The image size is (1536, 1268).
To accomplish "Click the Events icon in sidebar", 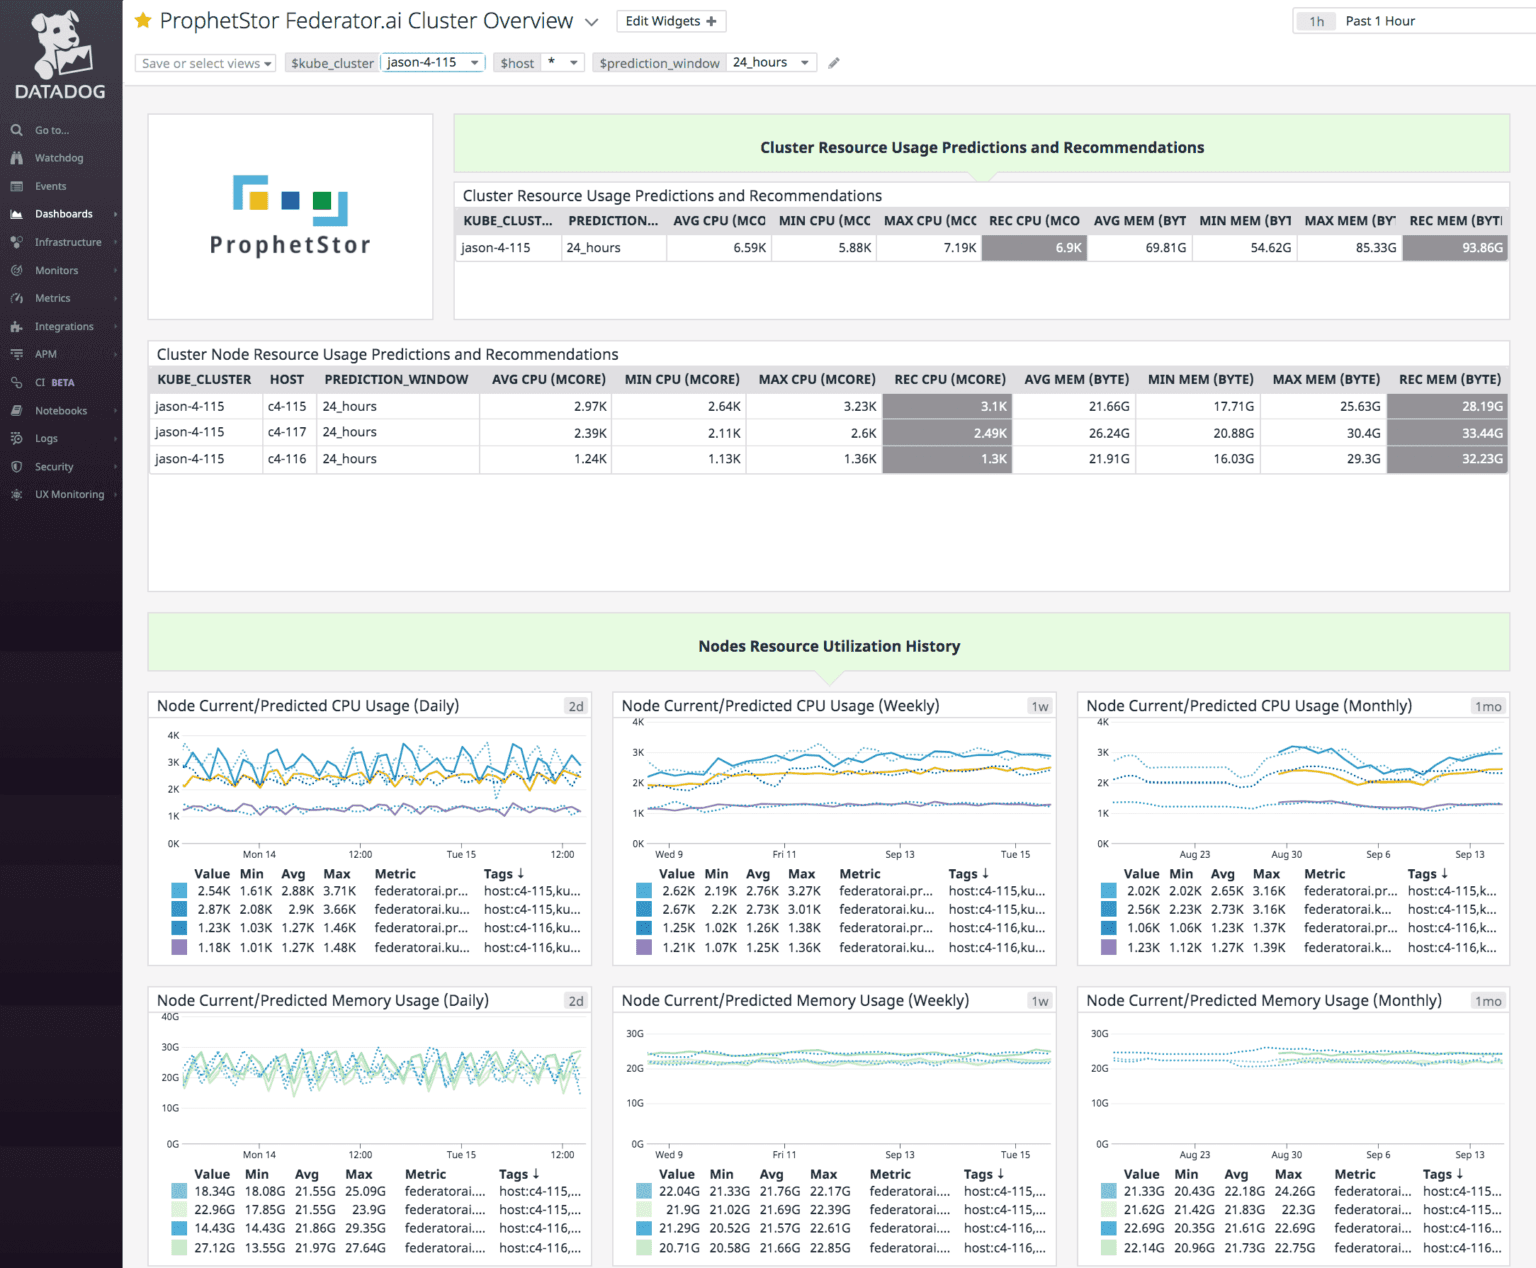I will pyautogui.click(x=17, y=186).
